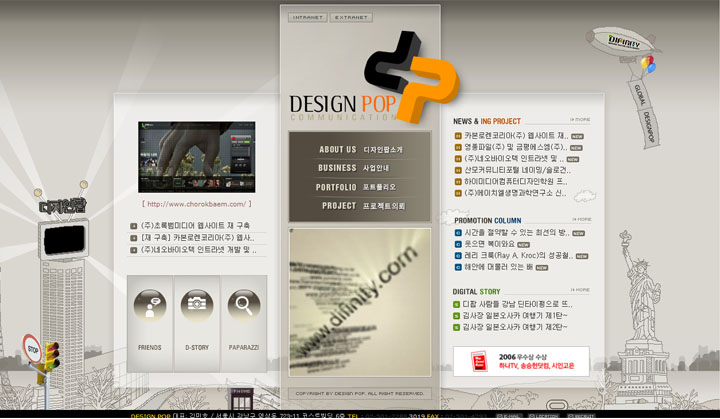Select ABOUT US 디자인팝소개 menu item
The width and height of the screenshot is (720, 419).
(360, 150)
